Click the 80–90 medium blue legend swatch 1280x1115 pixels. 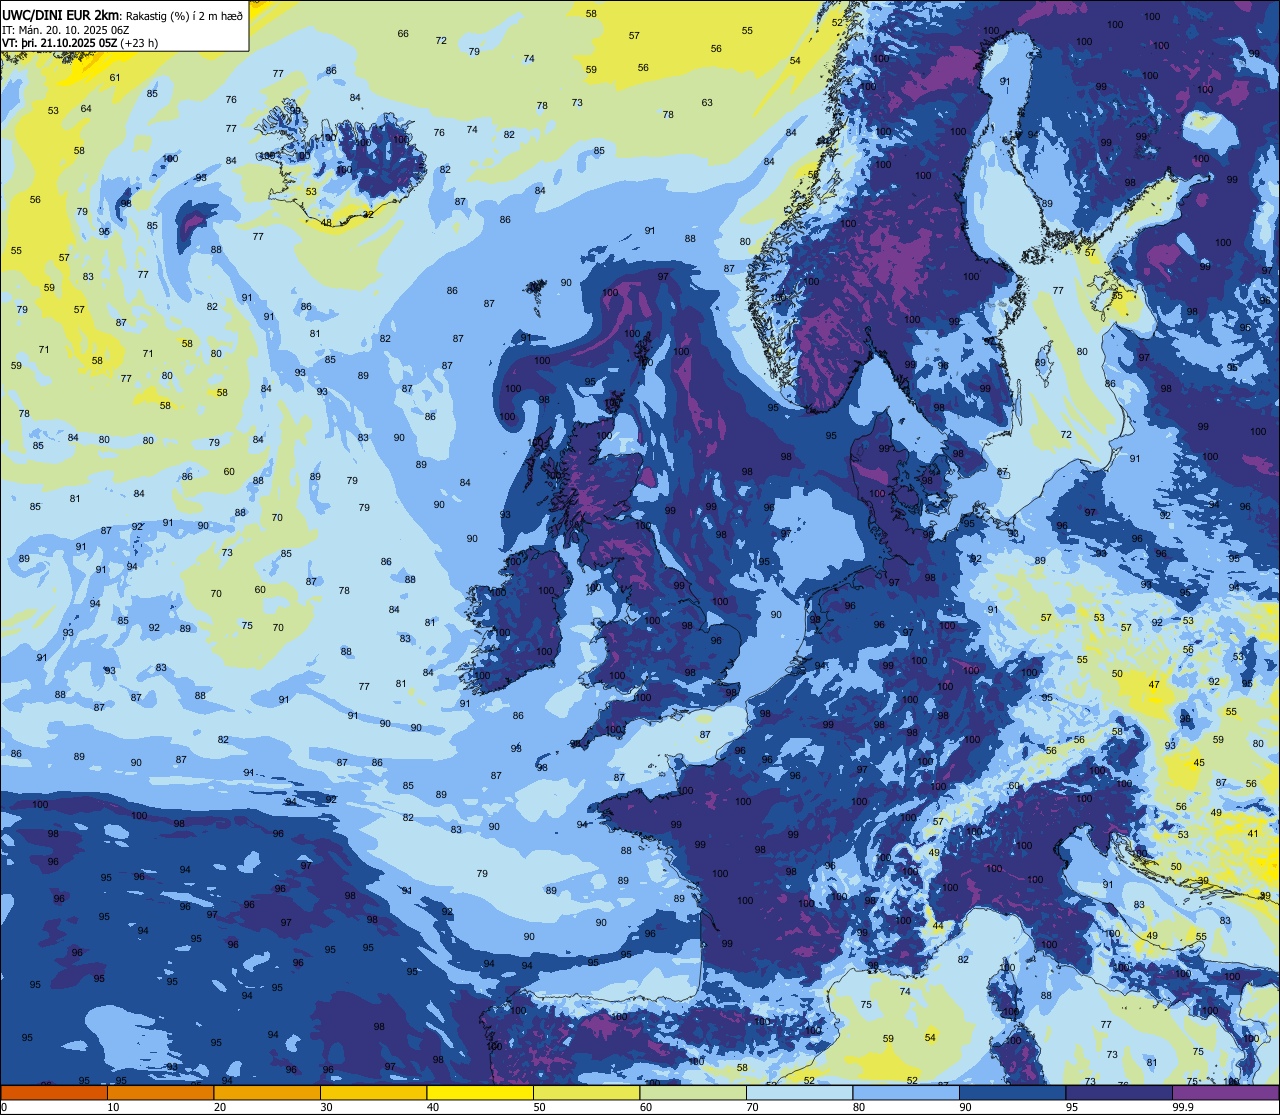click(906, 1092)
